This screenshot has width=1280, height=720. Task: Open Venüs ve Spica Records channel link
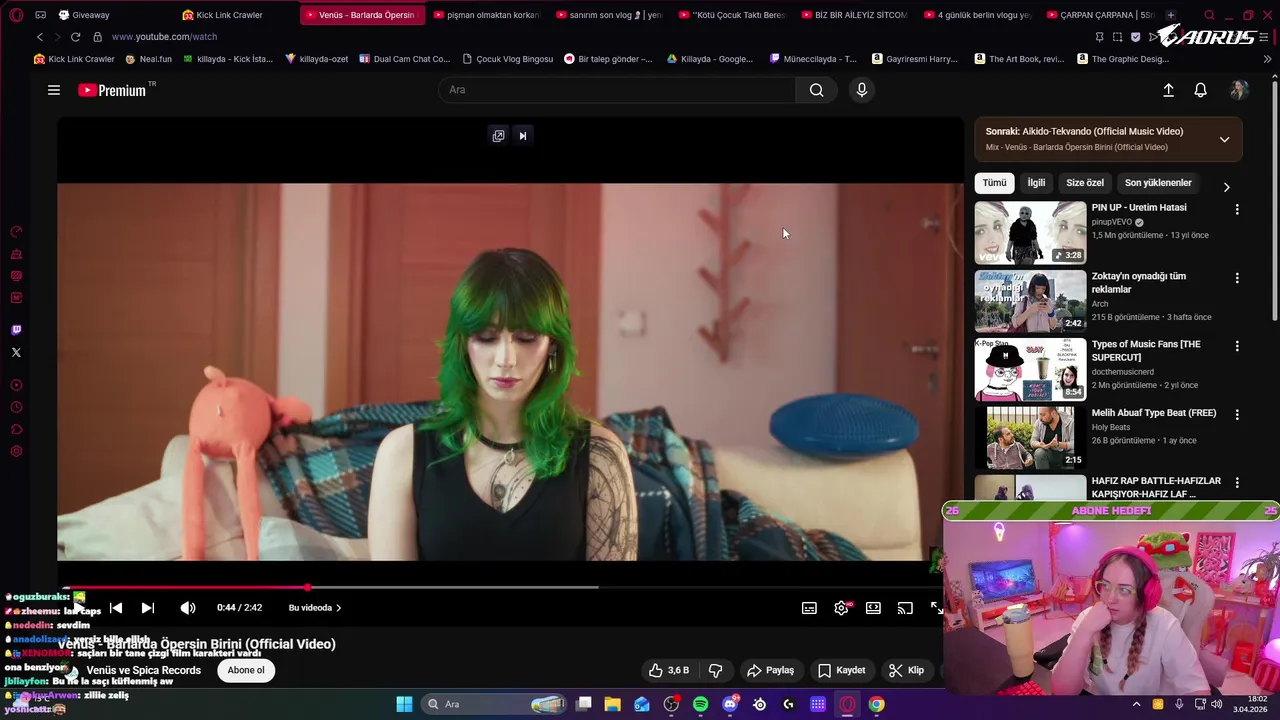point(143,670)
